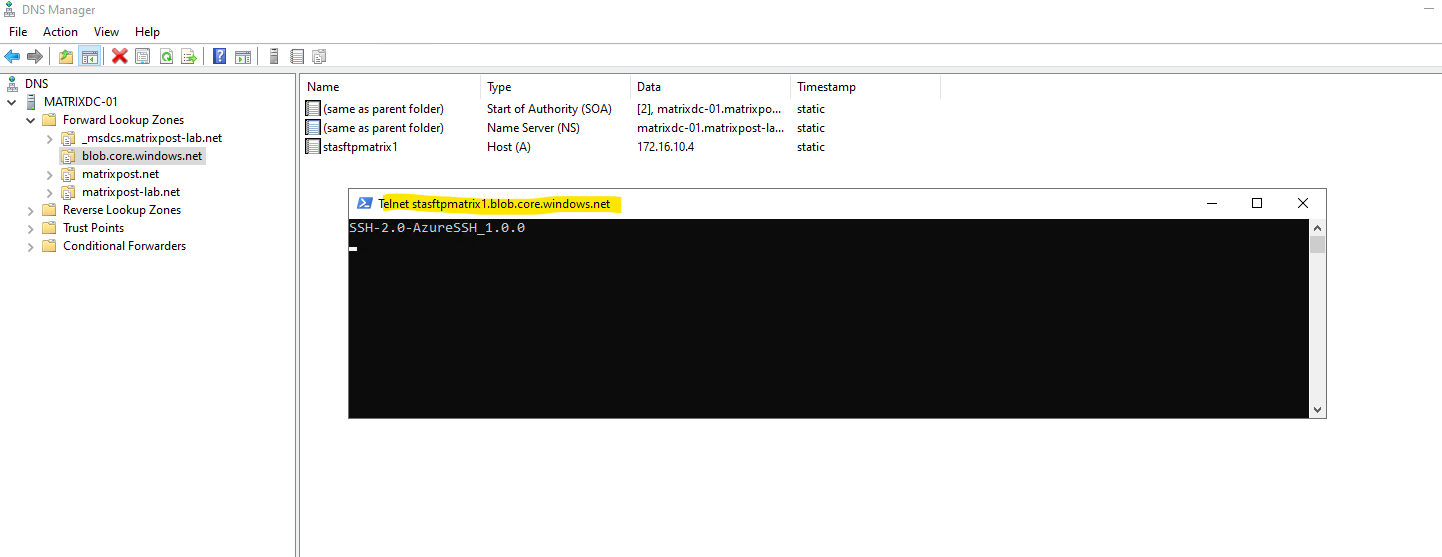
Task: Click Telnet window title bar text
Action: (494, 204)
